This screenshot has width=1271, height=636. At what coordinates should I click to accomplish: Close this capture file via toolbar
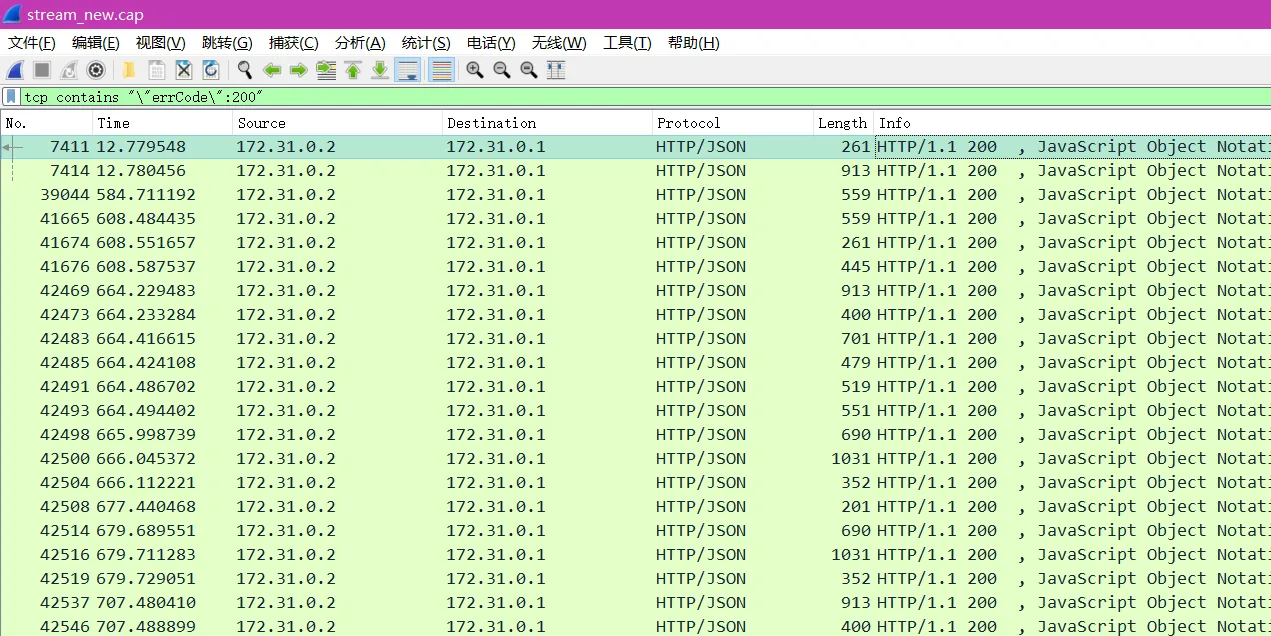[184, 70]
